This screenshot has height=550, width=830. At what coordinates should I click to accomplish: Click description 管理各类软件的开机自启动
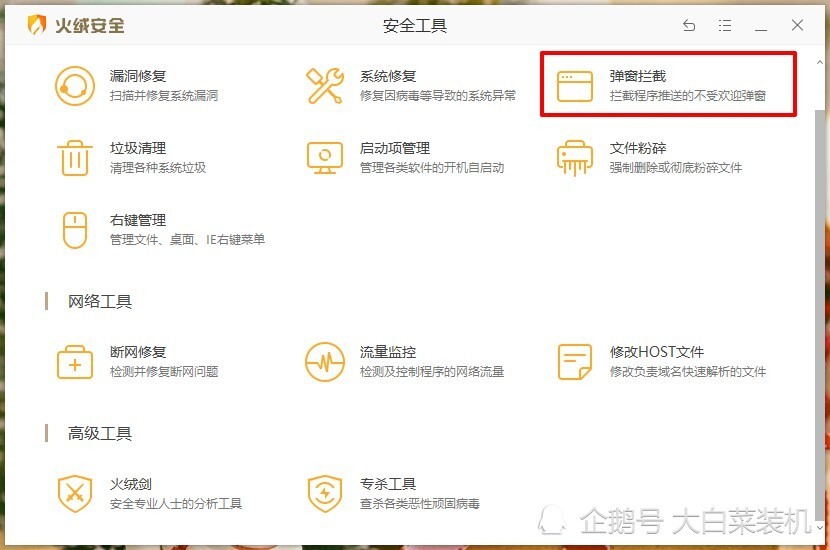[x=432, y=168]
